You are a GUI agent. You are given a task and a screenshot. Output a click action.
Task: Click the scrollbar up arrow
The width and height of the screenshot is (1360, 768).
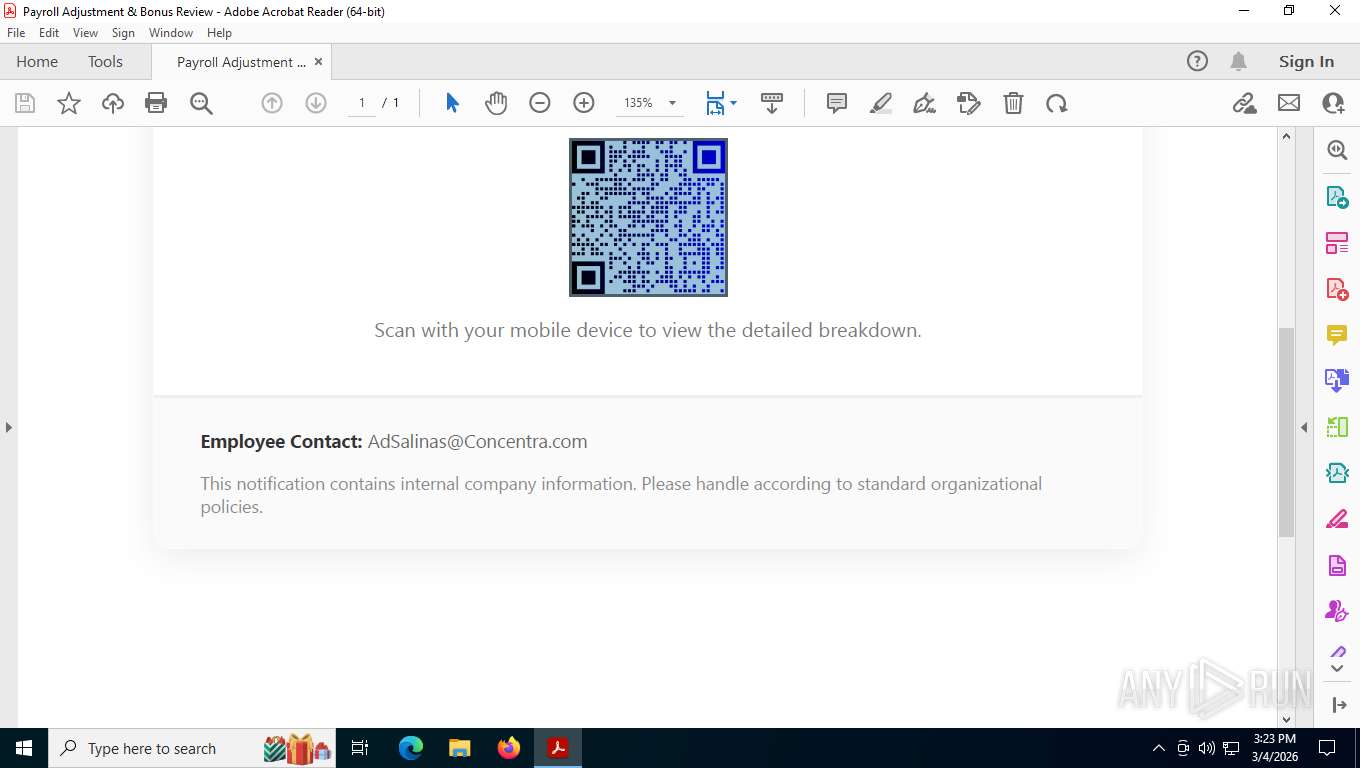click(x=1287, y=137)
